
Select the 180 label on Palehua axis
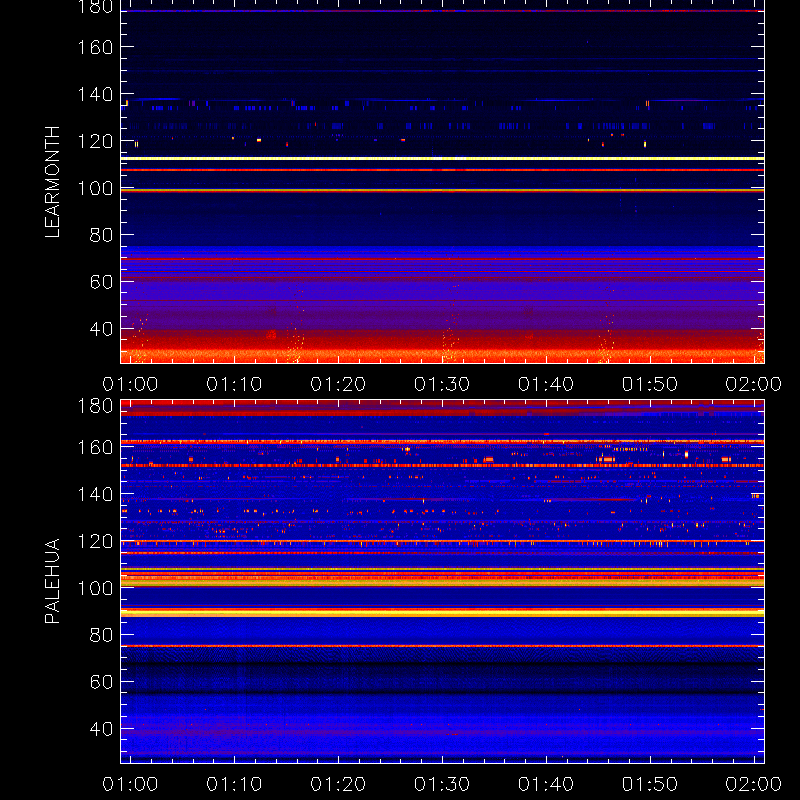95,406
